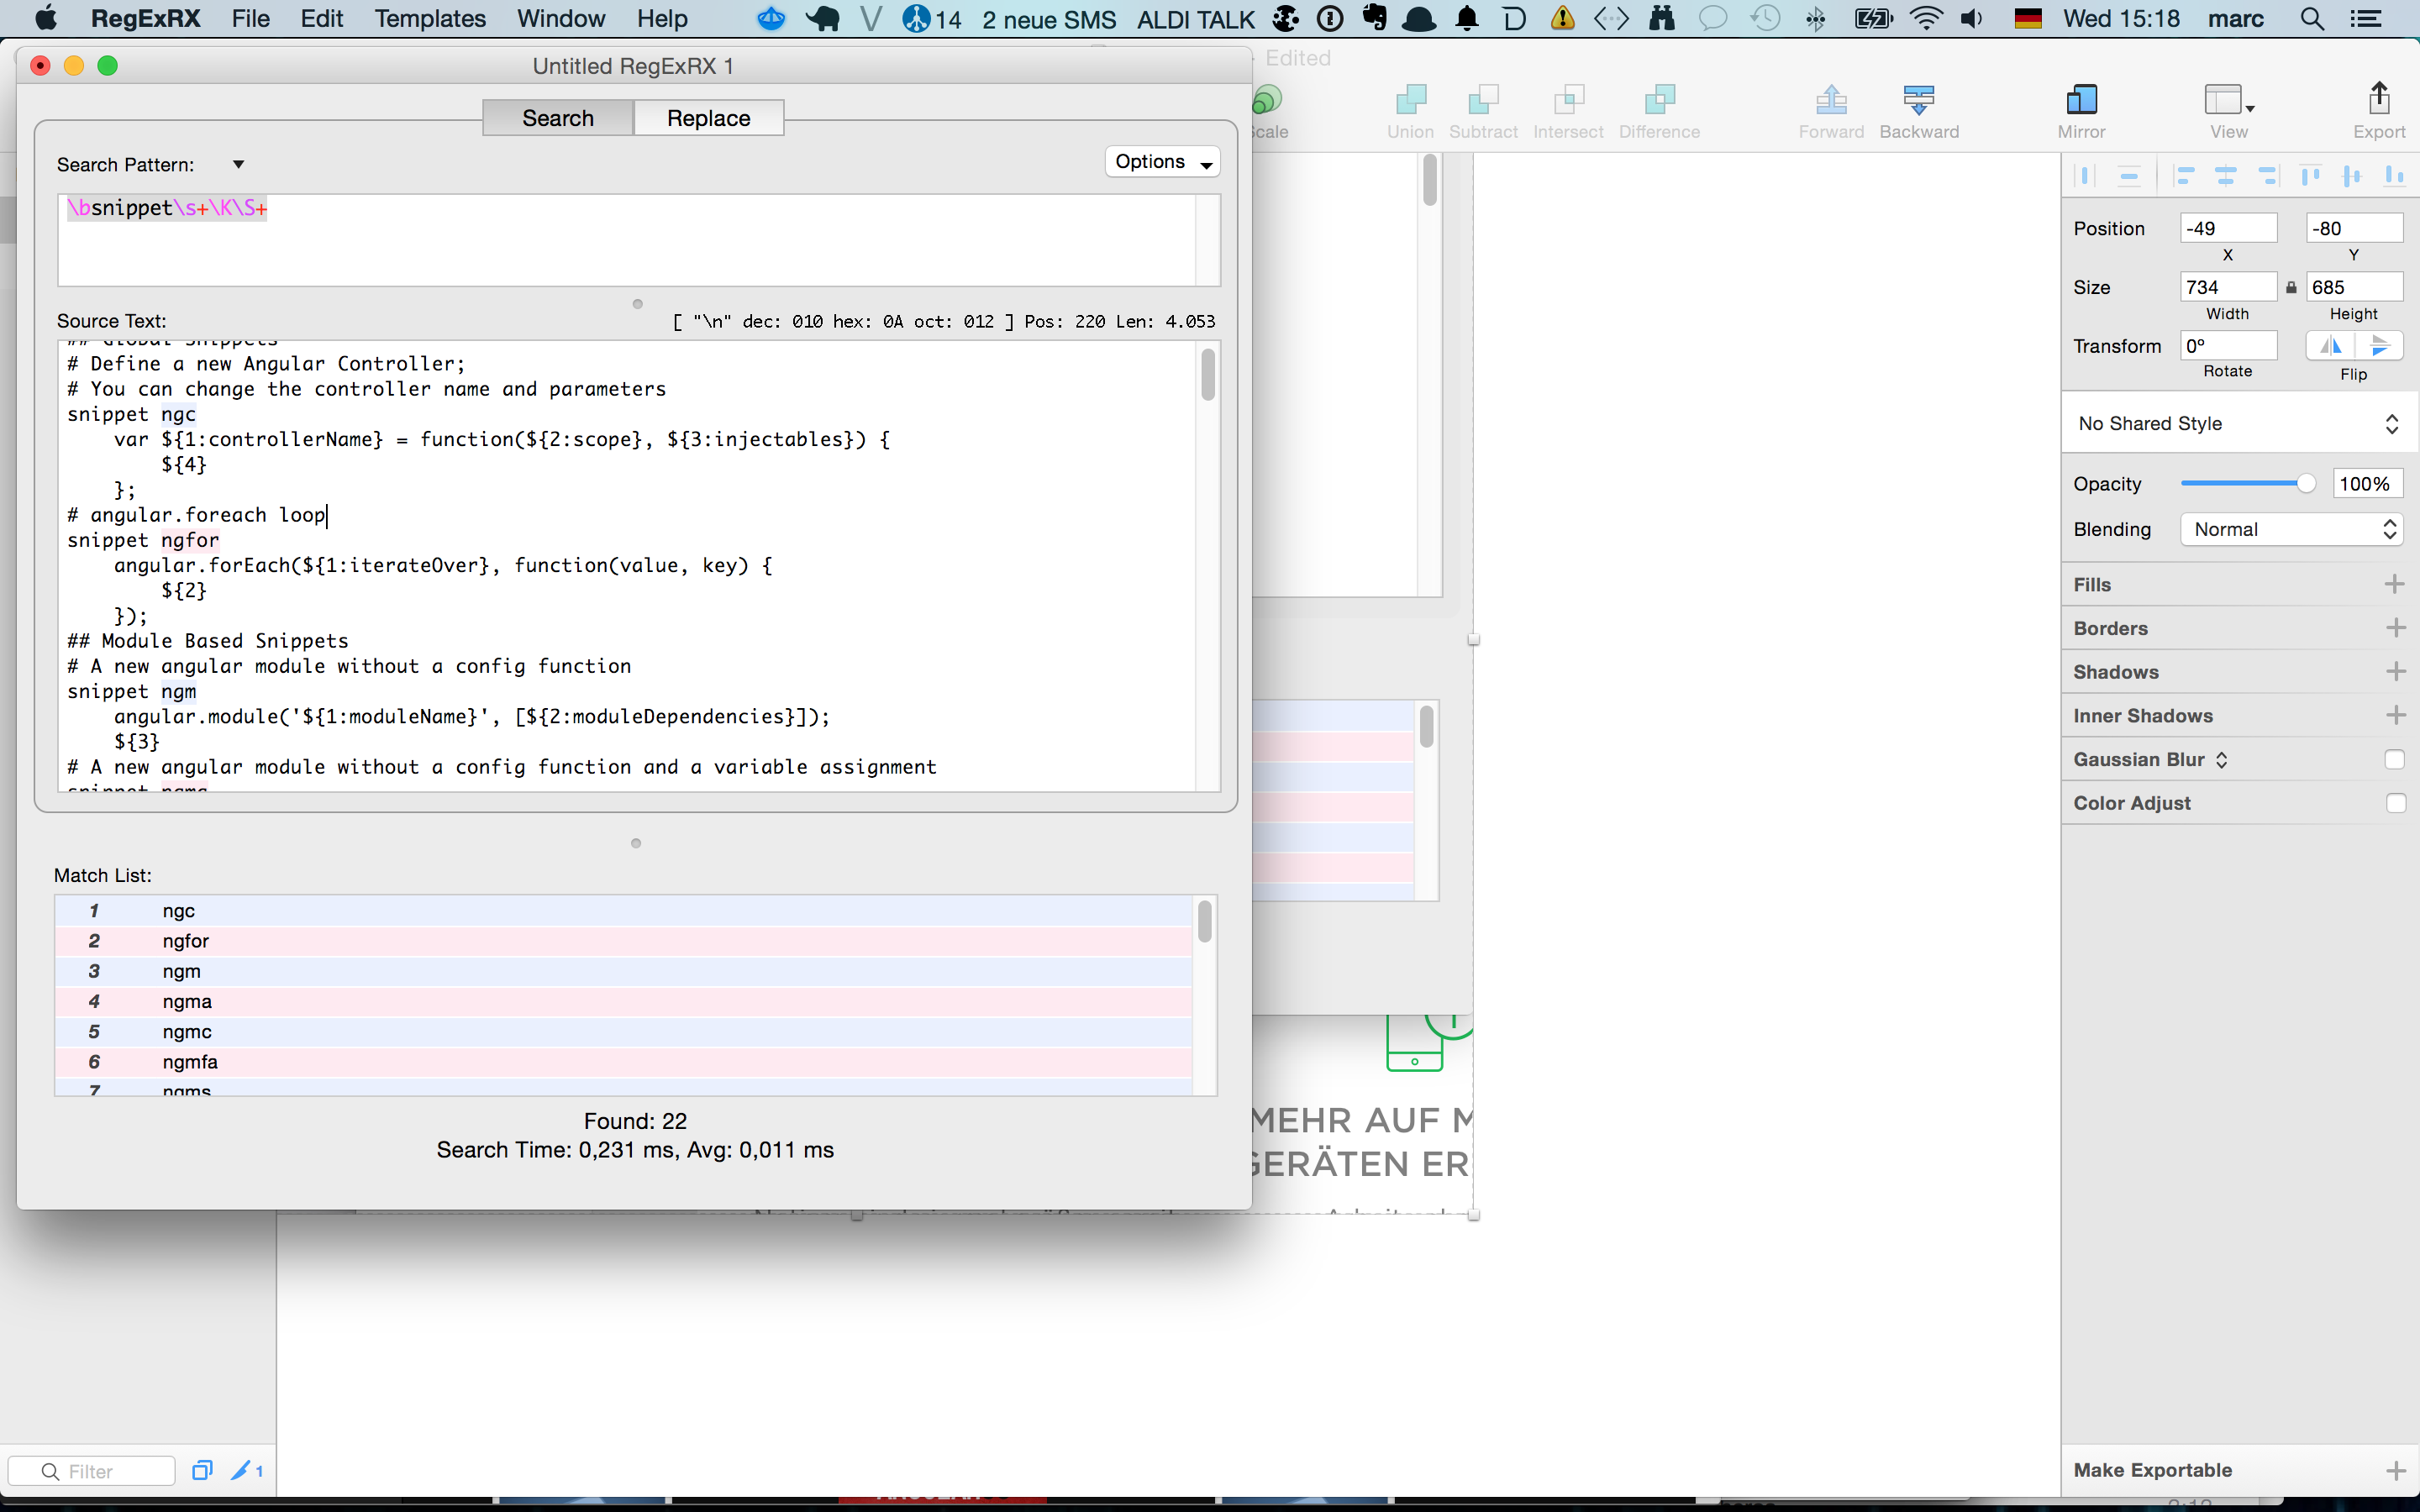Change the Gaussian Blur type selector
2420x1512 pixels.
(x=2221, y=760)
